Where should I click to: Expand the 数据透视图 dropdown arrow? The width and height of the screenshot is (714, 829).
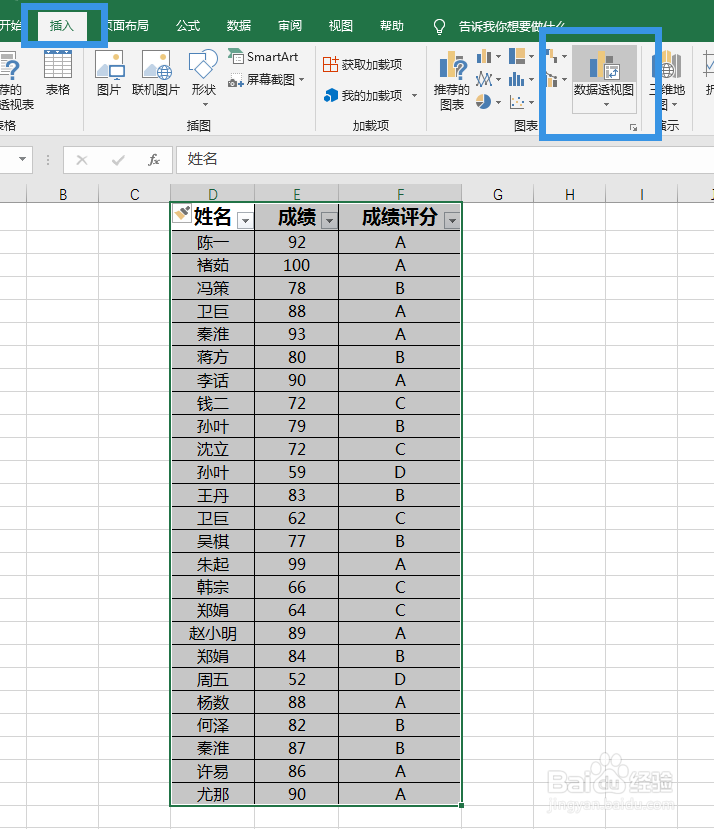click(606, 105)
